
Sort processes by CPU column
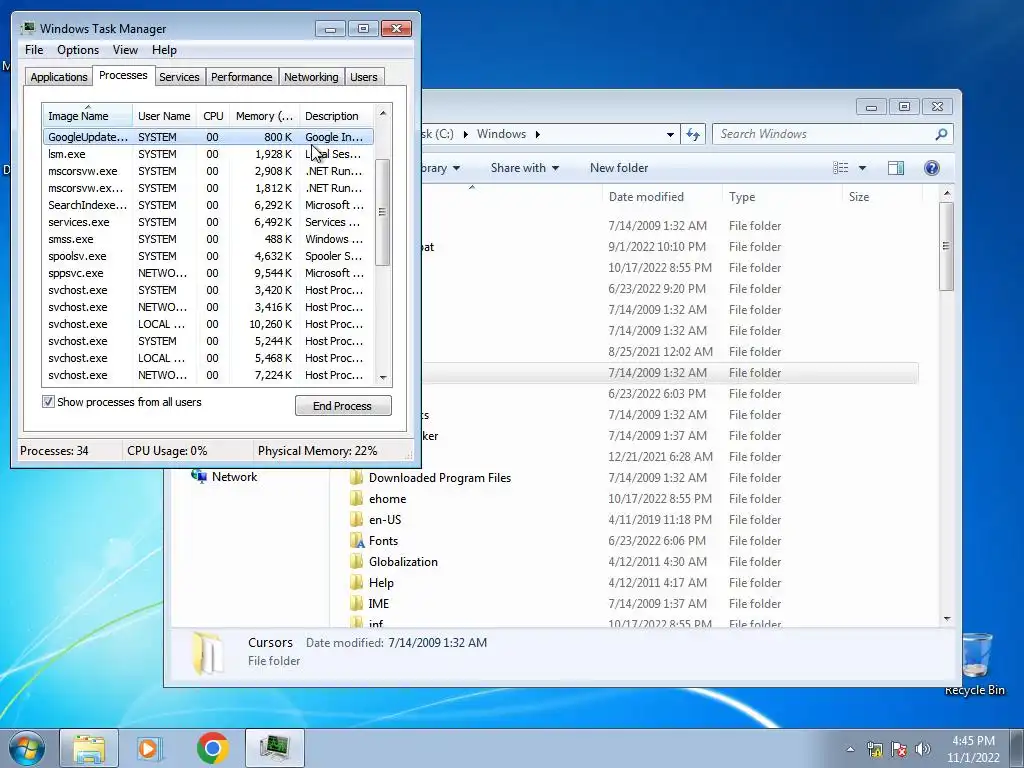coord(213,116)
